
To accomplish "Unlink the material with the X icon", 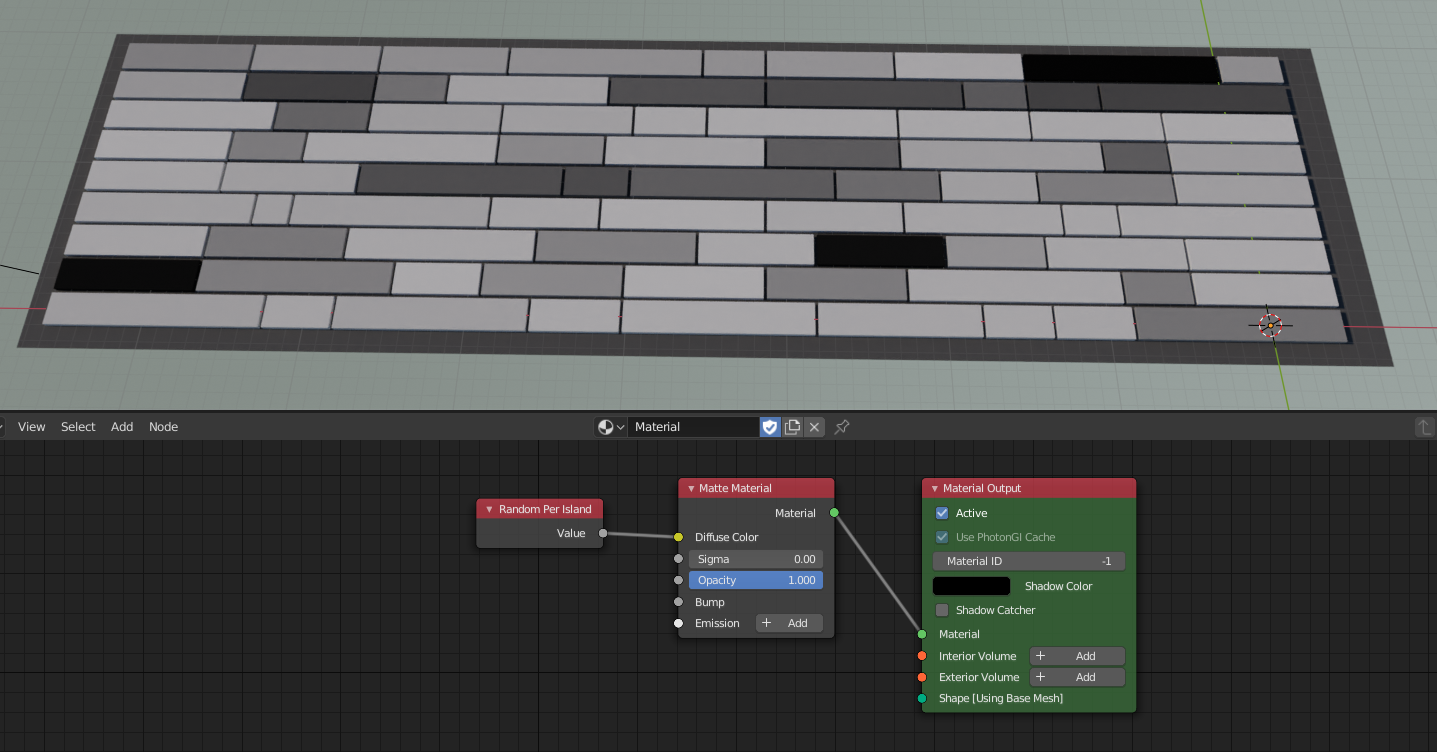I will [815, 427].
